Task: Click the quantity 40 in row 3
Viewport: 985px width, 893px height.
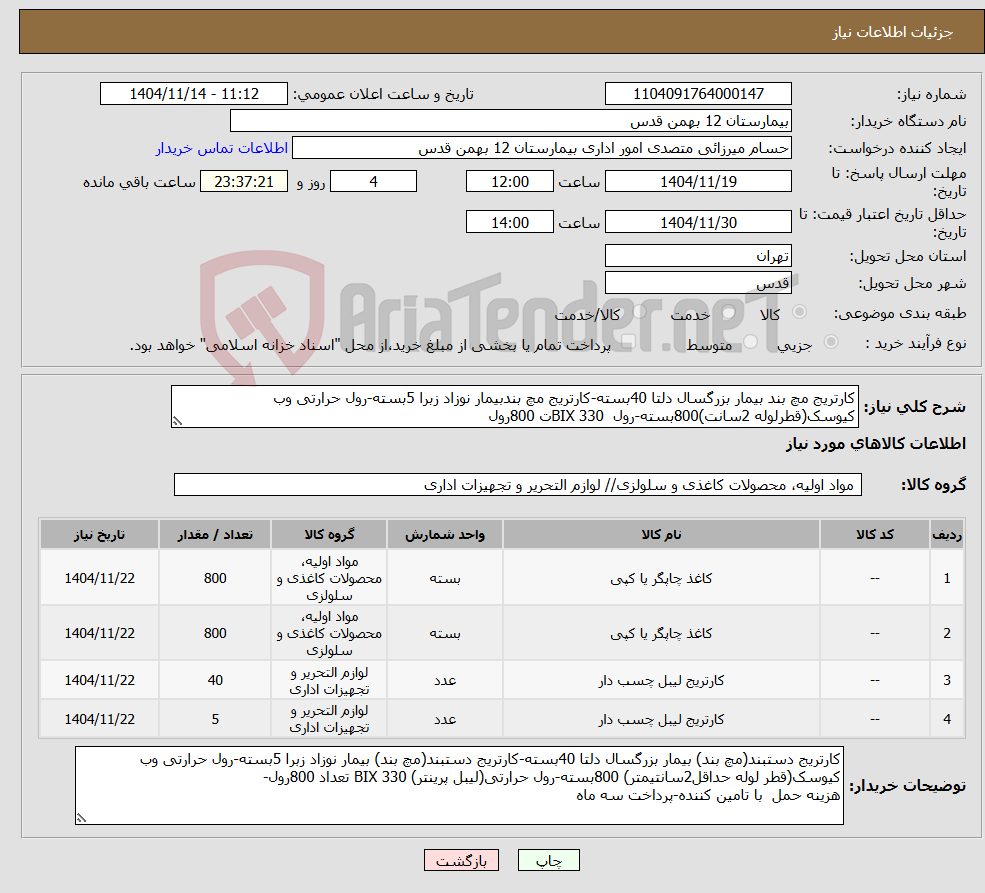Action: (x=215, y=680)
